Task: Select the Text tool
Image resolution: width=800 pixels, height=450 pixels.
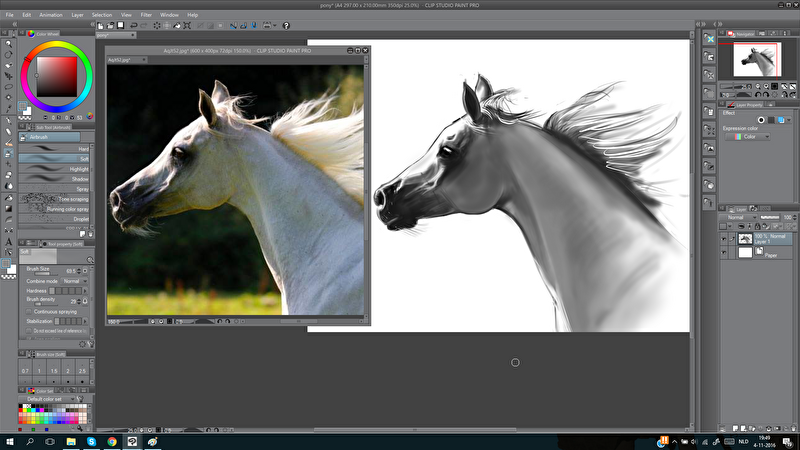Action: tap(8, 241)
